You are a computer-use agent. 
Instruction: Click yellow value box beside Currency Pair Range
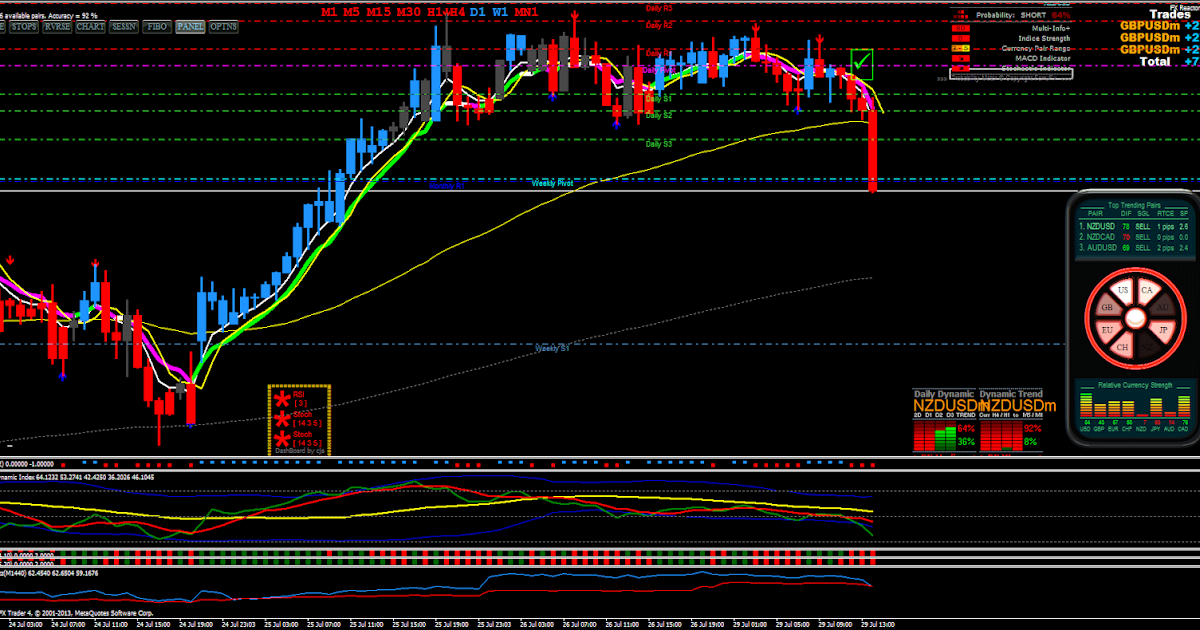pos(961,48)
